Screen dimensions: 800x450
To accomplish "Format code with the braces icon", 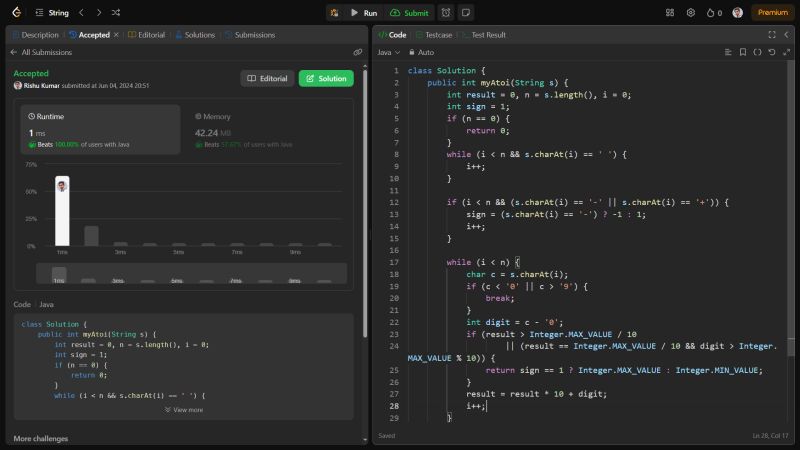I will click(757, 52).
